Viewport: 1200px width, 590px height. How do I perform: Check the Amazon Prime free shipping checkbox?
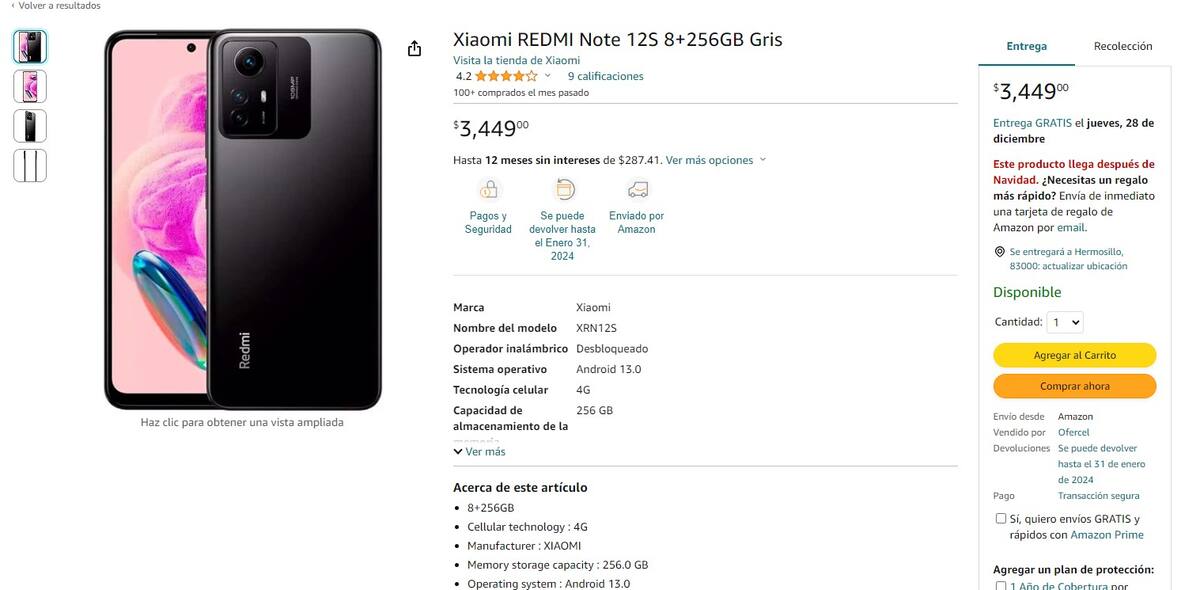[1001, 519]
